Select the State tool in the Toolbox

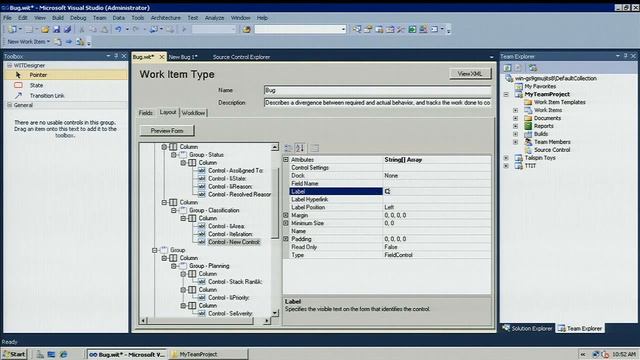[x=66, y=85]
